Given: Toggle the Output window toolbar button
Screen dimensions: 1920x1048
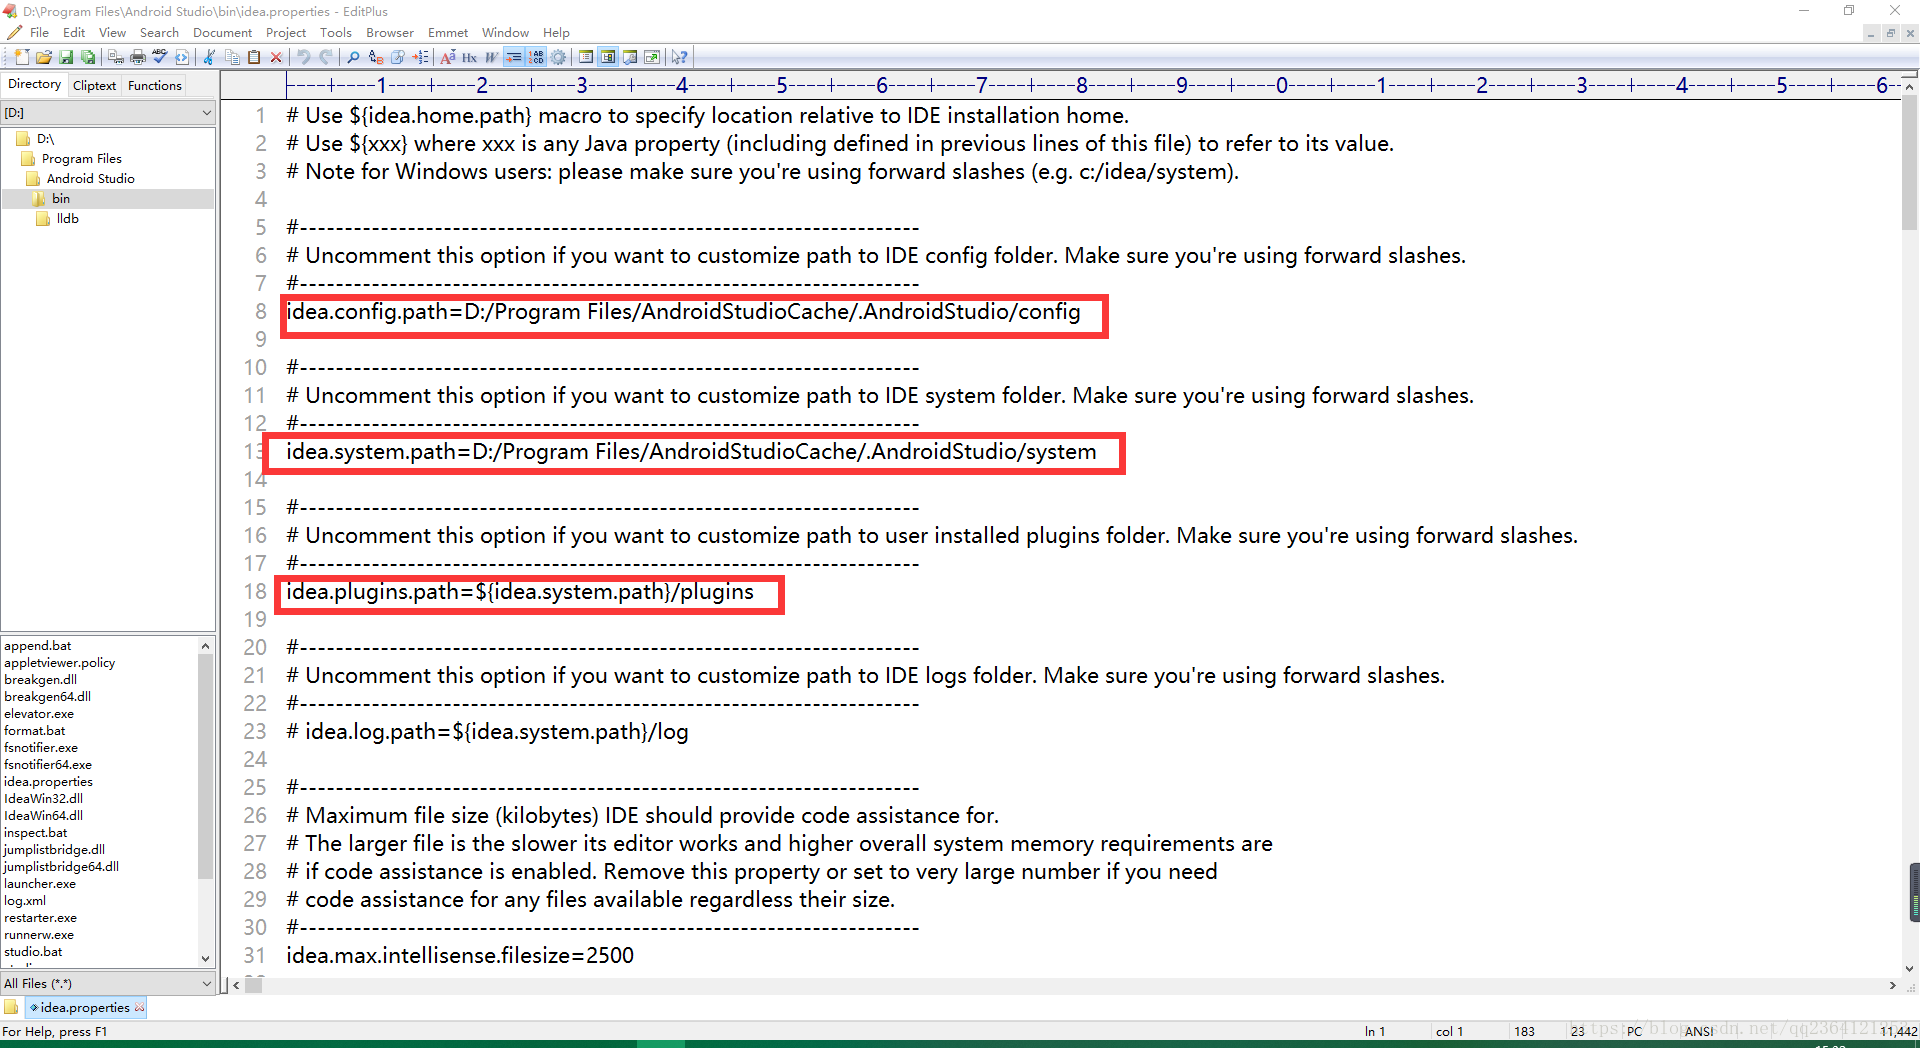Looking at the screenshot, I should click(x=630, y=57).
